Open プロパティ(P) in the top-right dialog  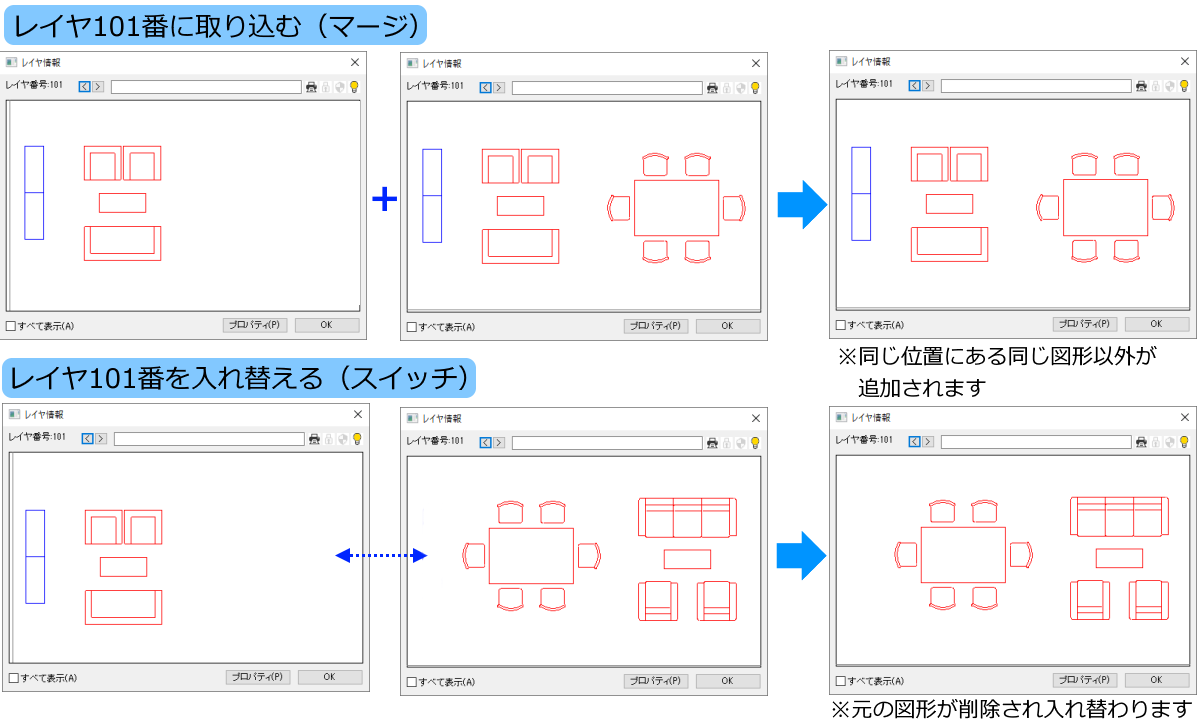pyautogui.click(x=1085, y=324)
